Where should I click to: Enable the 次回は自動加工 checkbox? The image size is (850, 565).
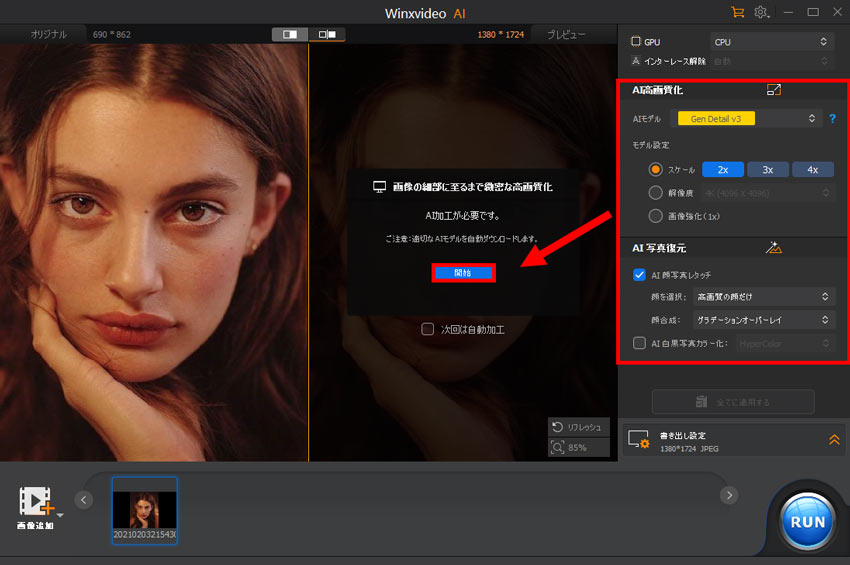(428, 328)
